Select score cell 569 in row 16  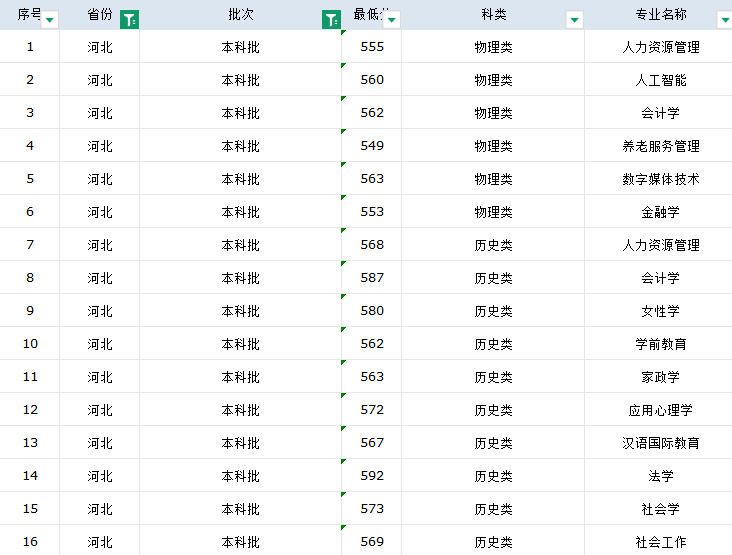pyautogui.click(x=372, y=541)
